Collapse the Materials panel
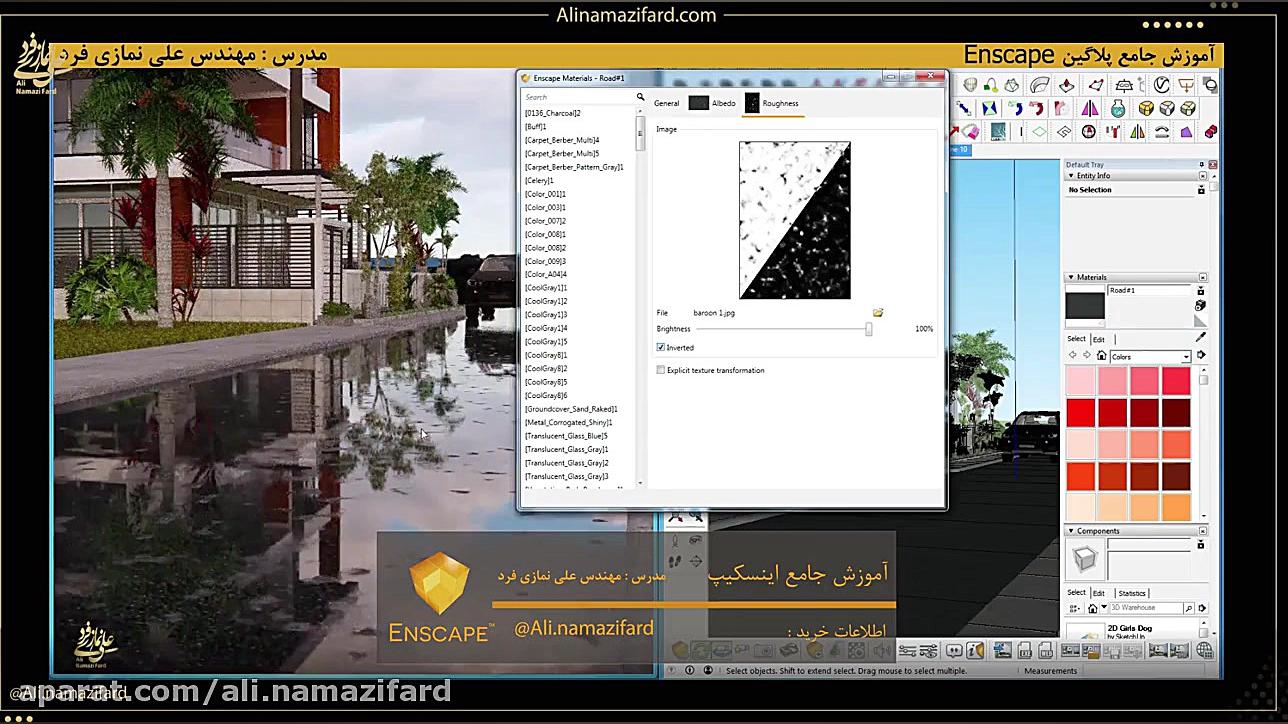 1071,277
